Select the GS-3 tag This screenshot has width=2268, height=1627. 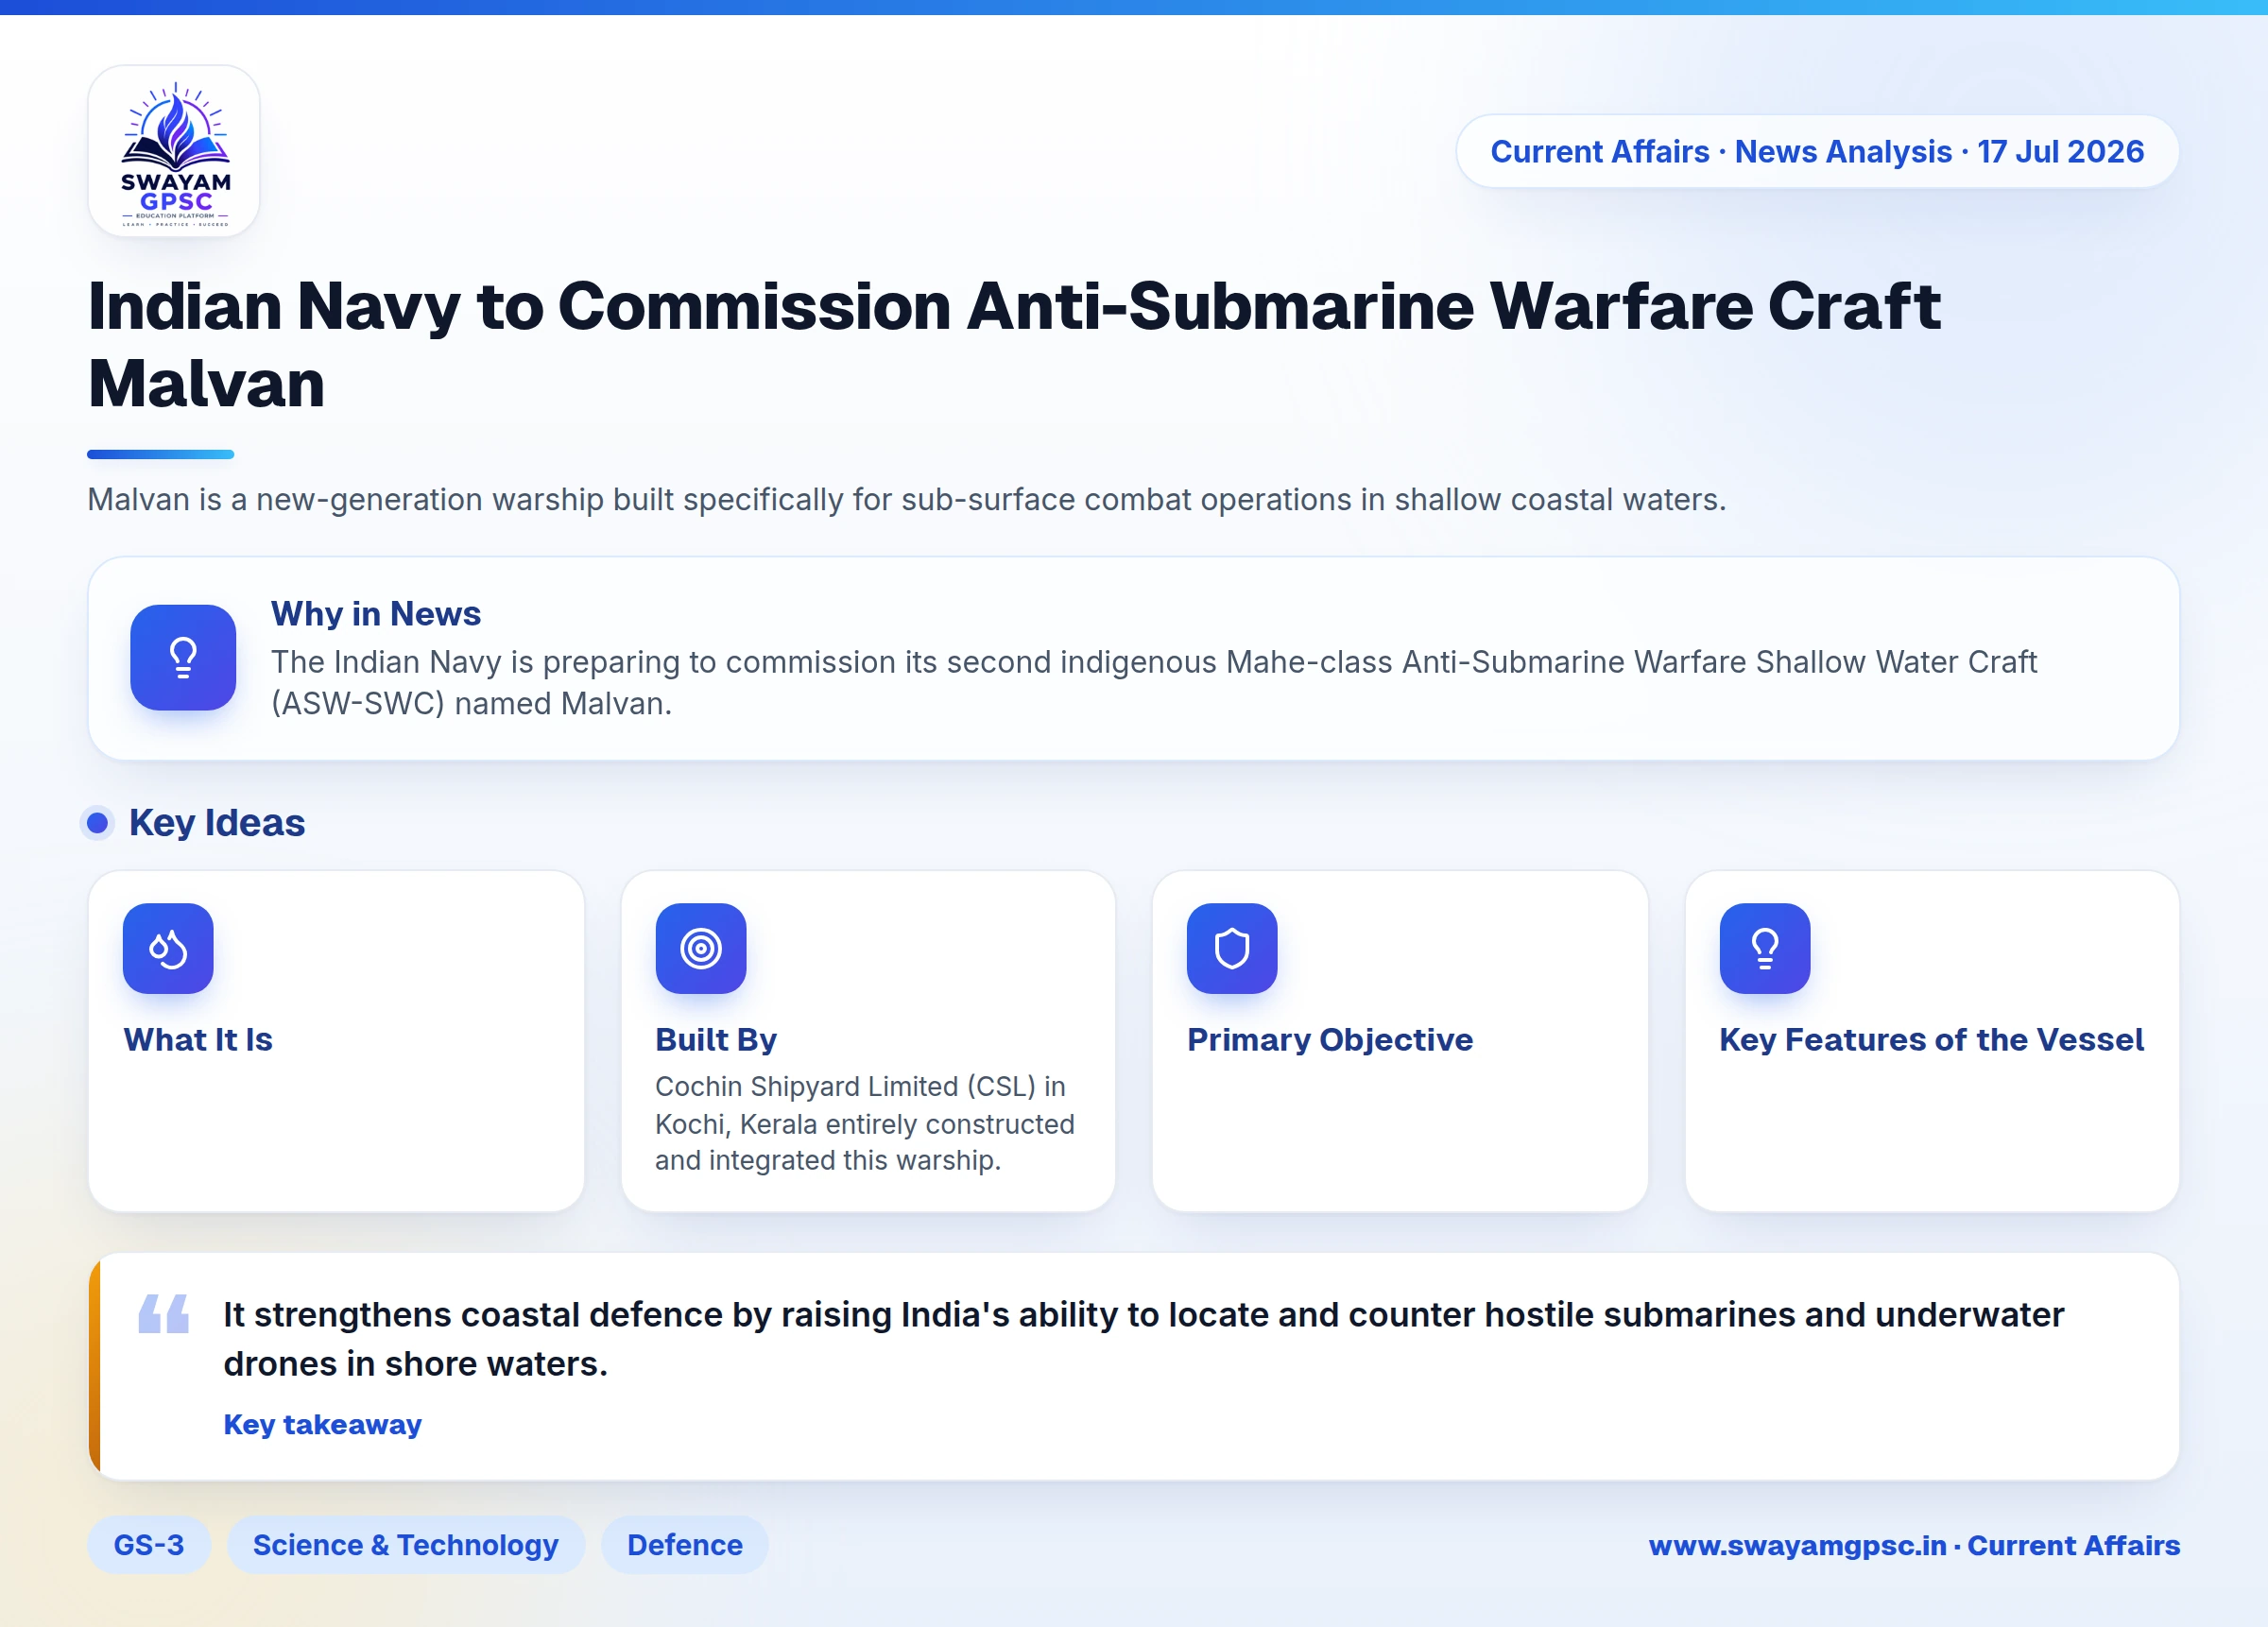(x=149, y=1545)
